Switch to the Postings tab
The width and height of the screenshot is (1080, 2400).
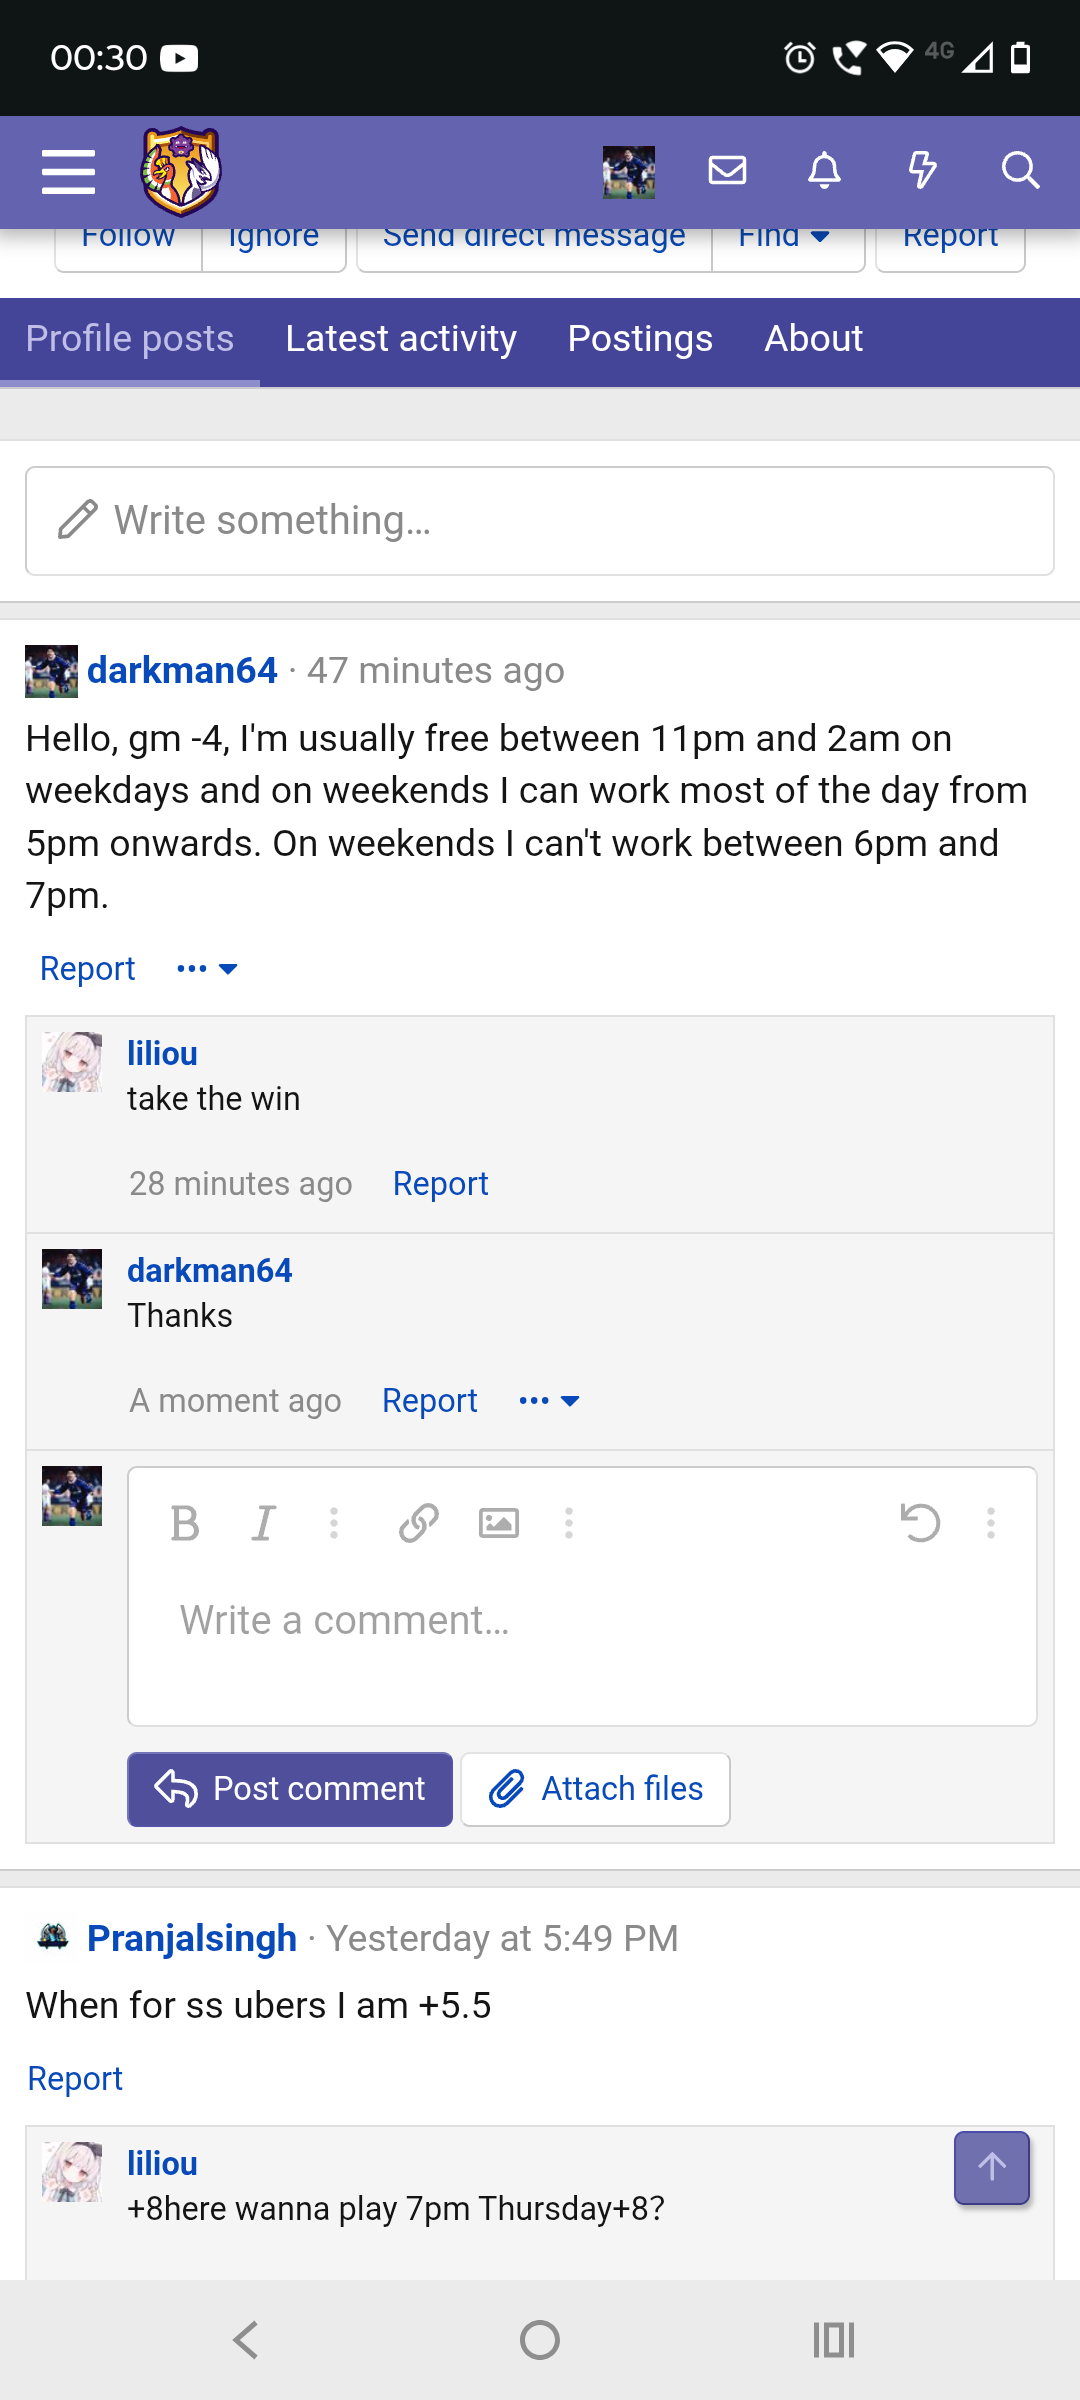640,339
